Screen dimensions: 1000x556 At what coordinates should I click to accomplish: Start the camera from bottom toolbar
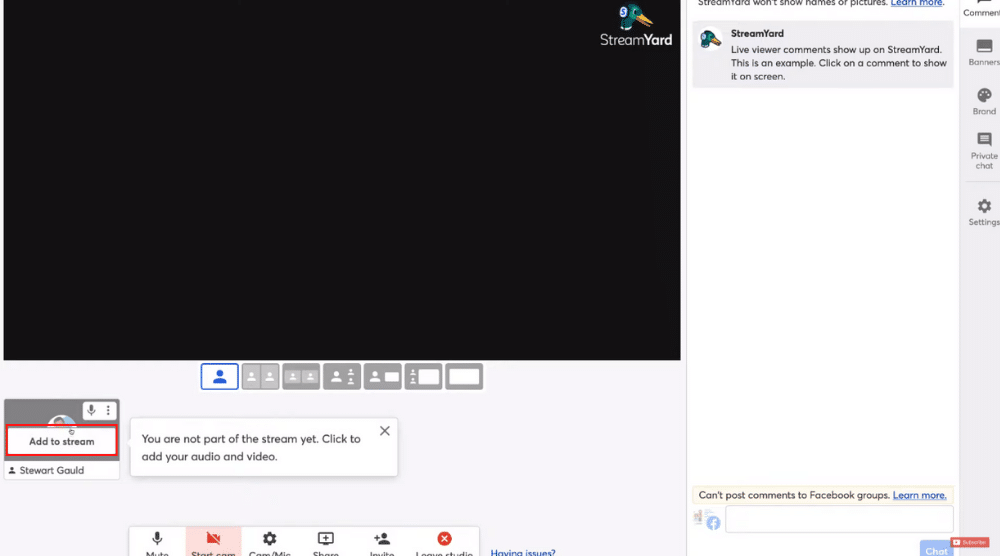(214, 543)
